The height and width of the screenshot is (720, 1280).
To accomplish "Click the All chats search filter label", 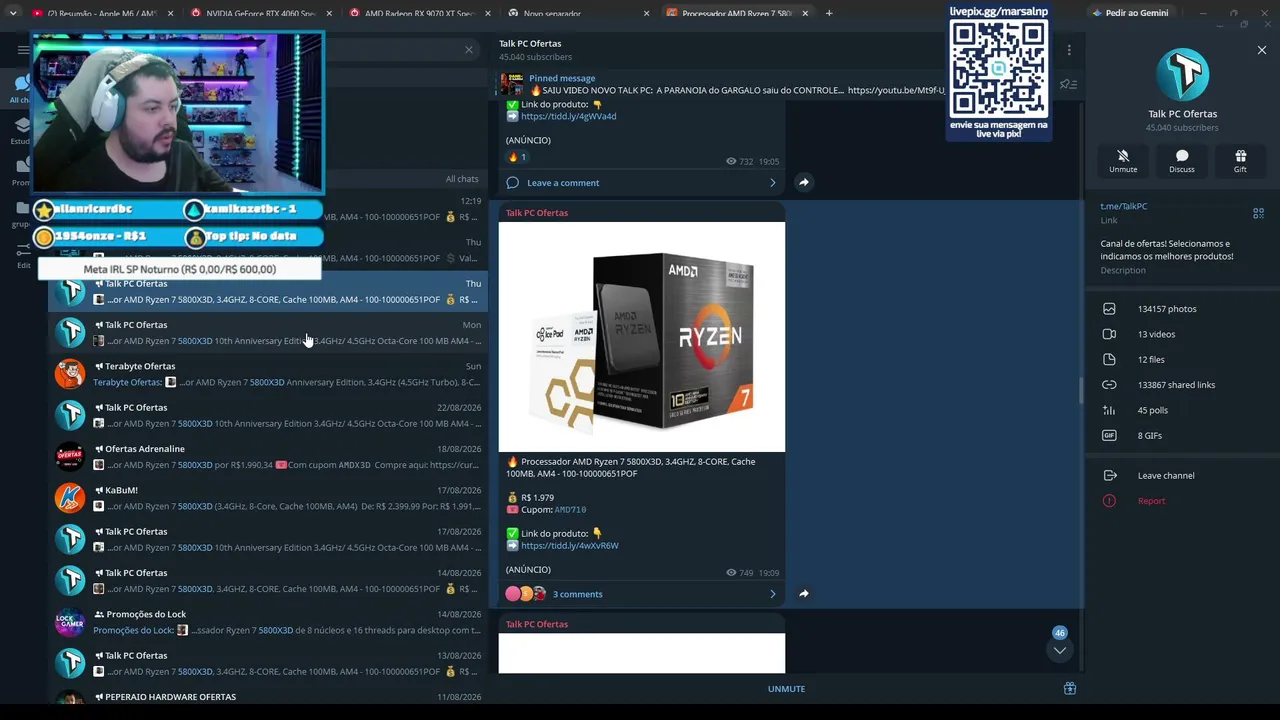I will click(x=462, y=179).
